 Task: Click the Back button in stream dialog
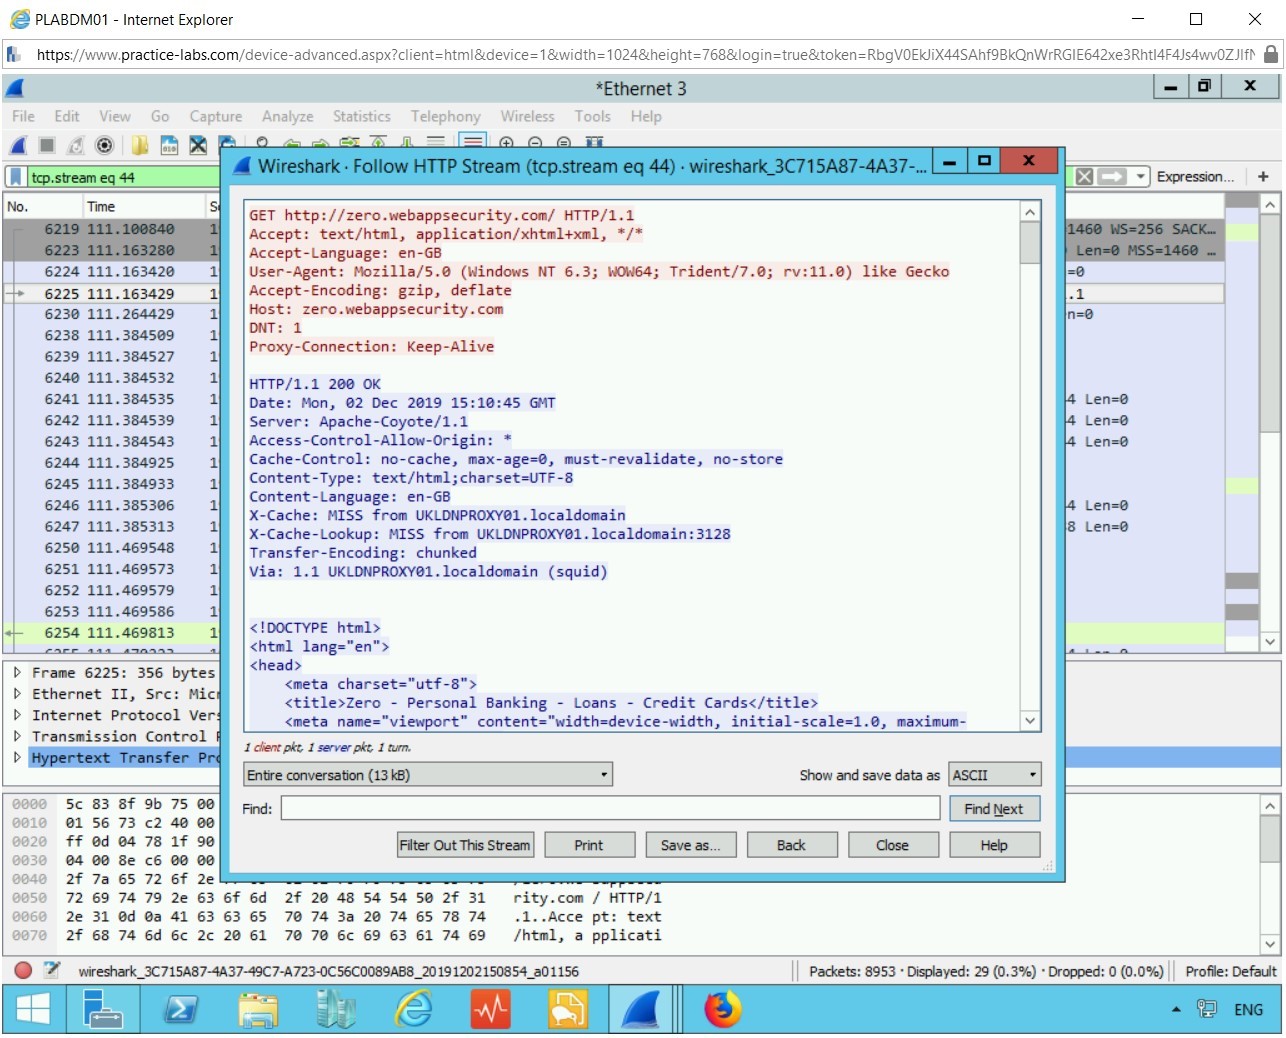[791, 845]
